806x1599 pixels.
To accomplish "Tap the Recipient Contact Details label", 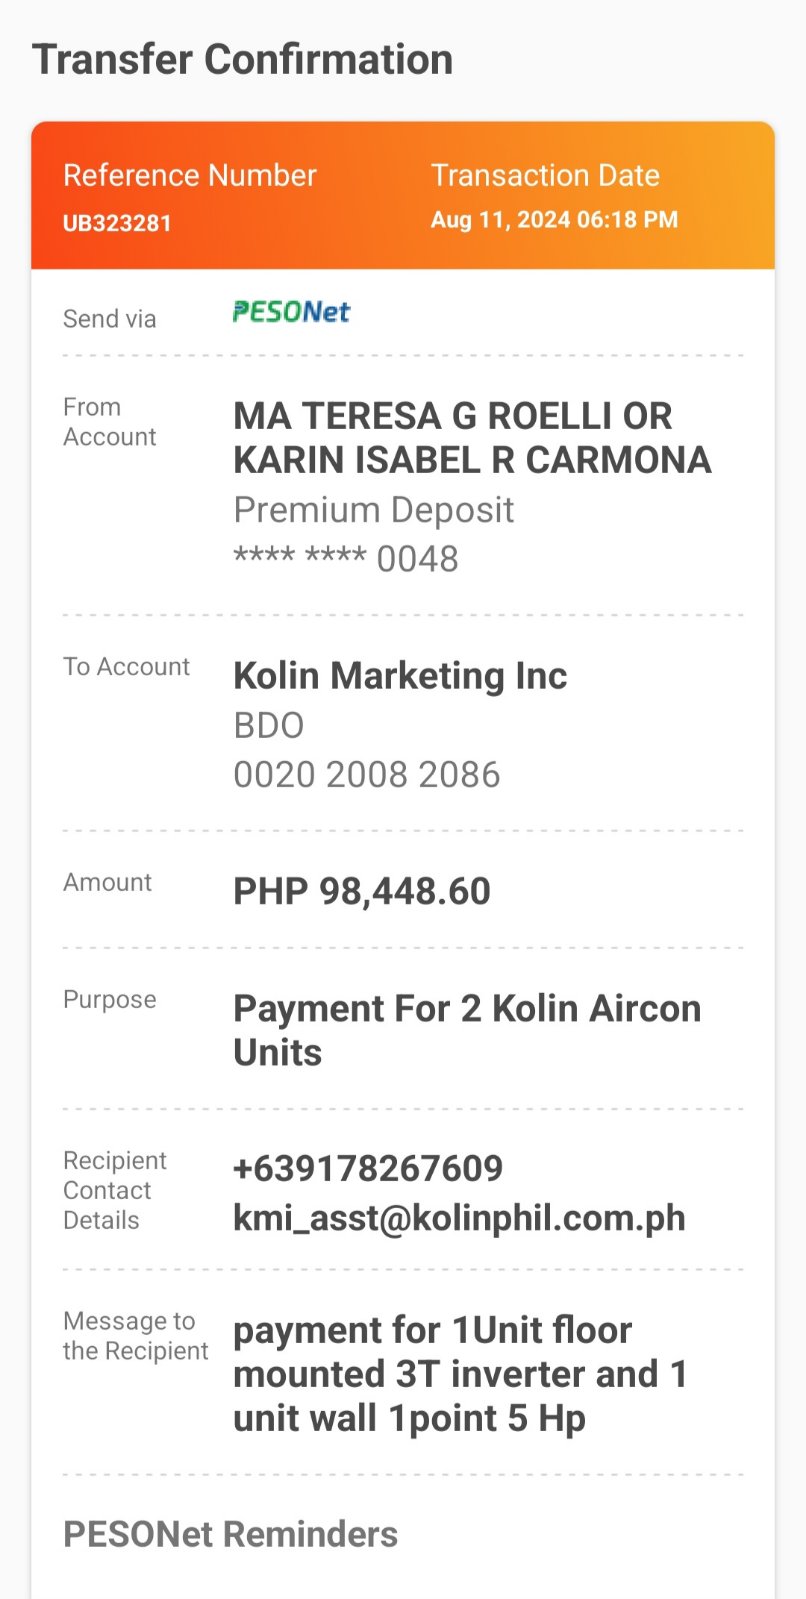I will point(114,1190).
